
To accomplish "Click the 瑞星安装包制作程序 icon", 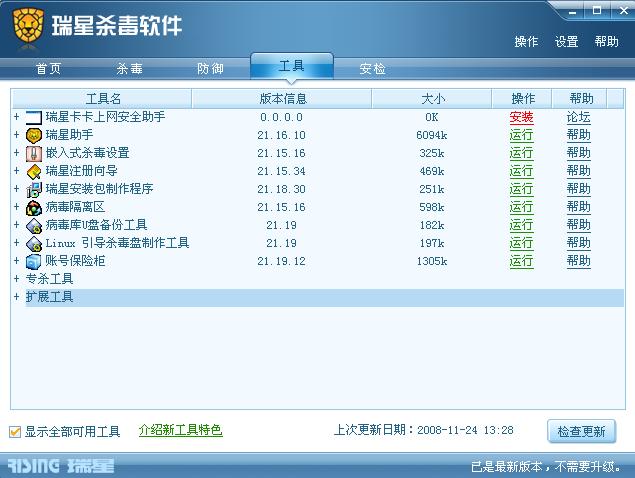I will (34, 189).
